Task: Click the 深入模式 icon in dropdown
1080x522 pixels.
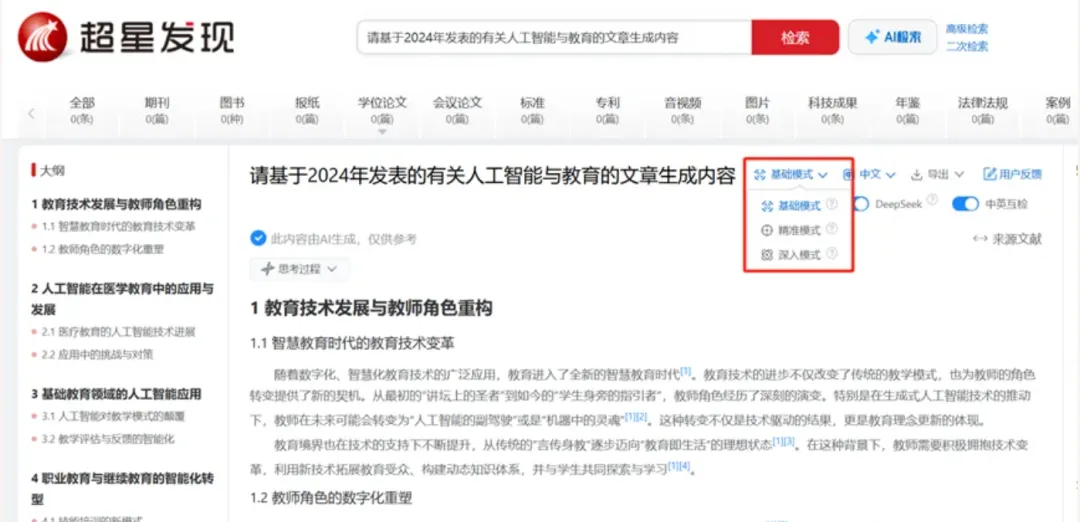Action: tap(767, 255)
